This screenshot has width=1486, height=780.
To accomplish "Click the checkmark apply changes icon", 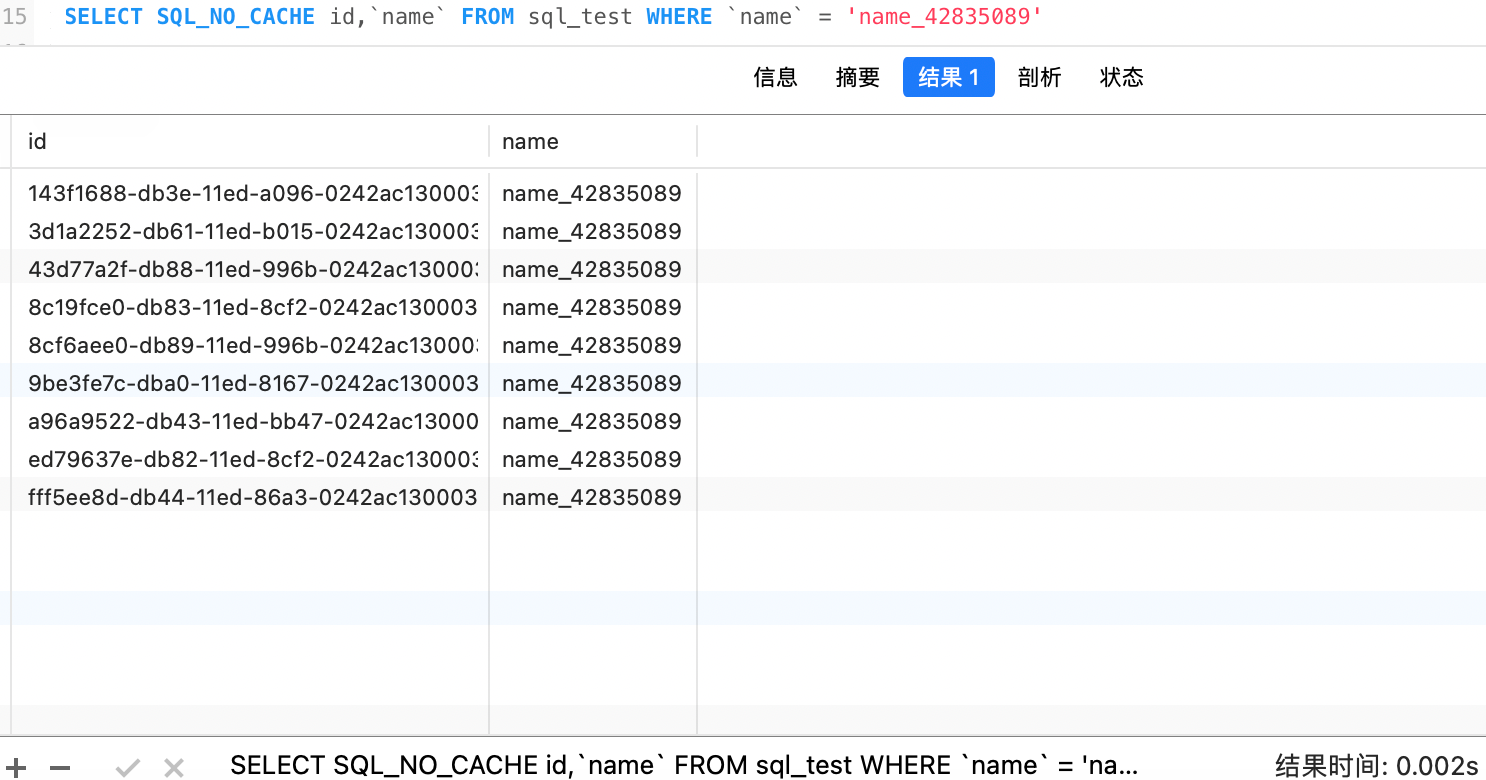I will [127, 767].
